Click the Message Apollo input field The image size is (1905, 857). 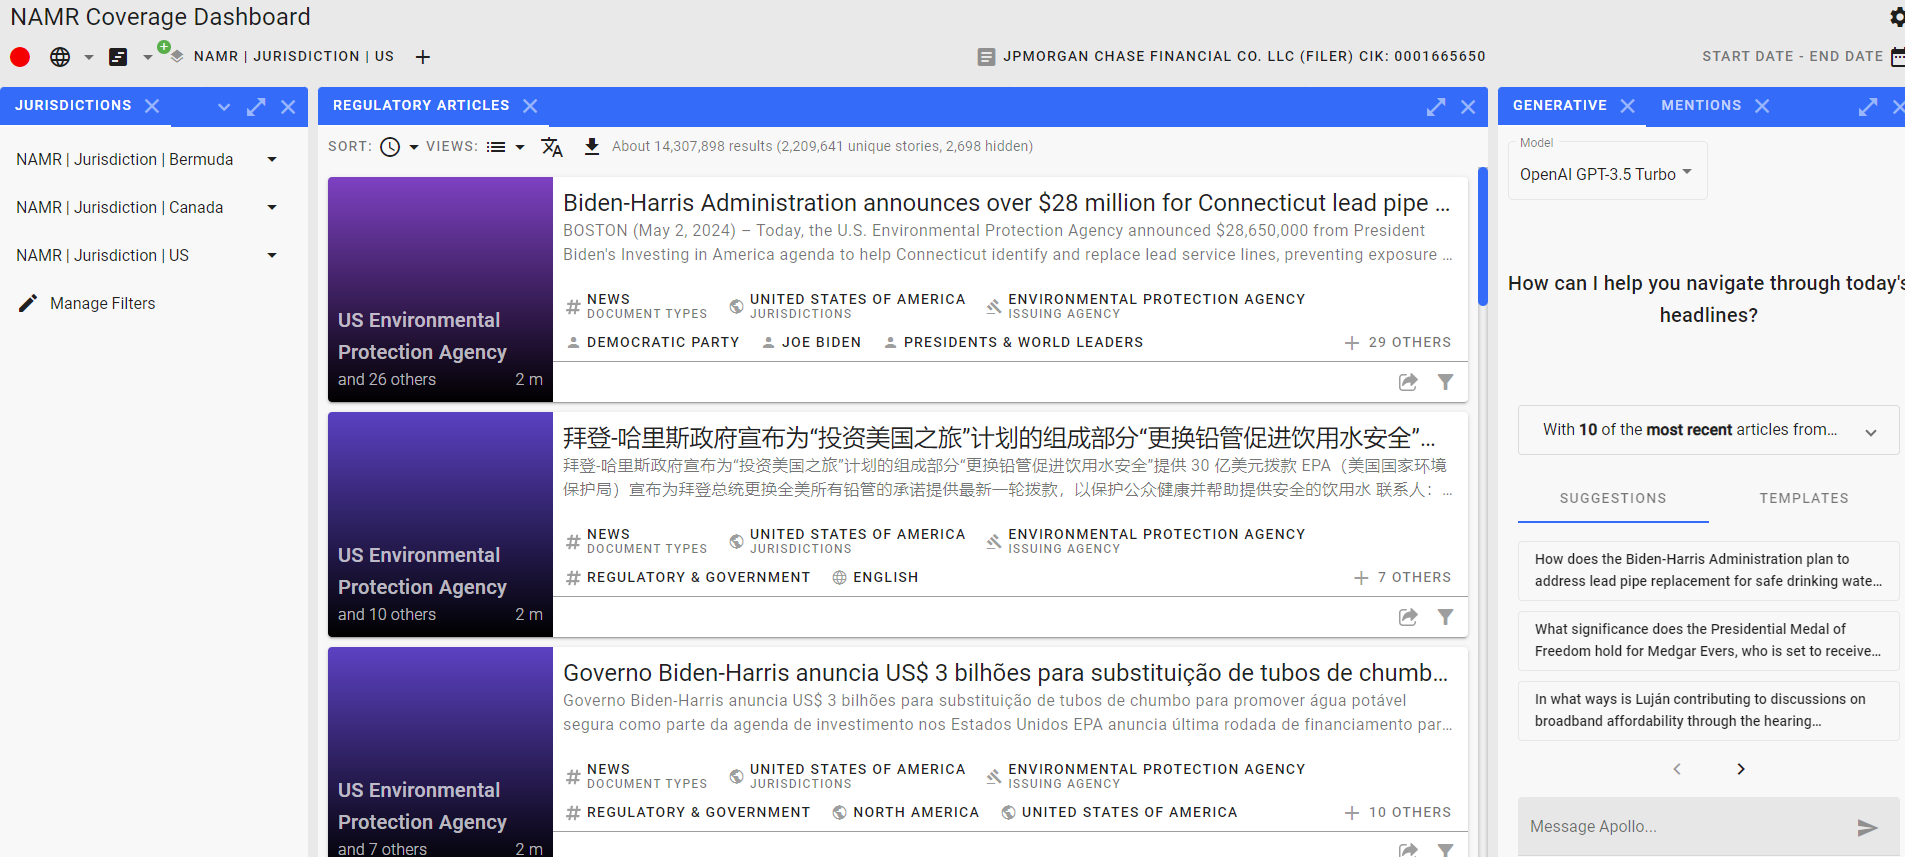tap(1685, 827)
